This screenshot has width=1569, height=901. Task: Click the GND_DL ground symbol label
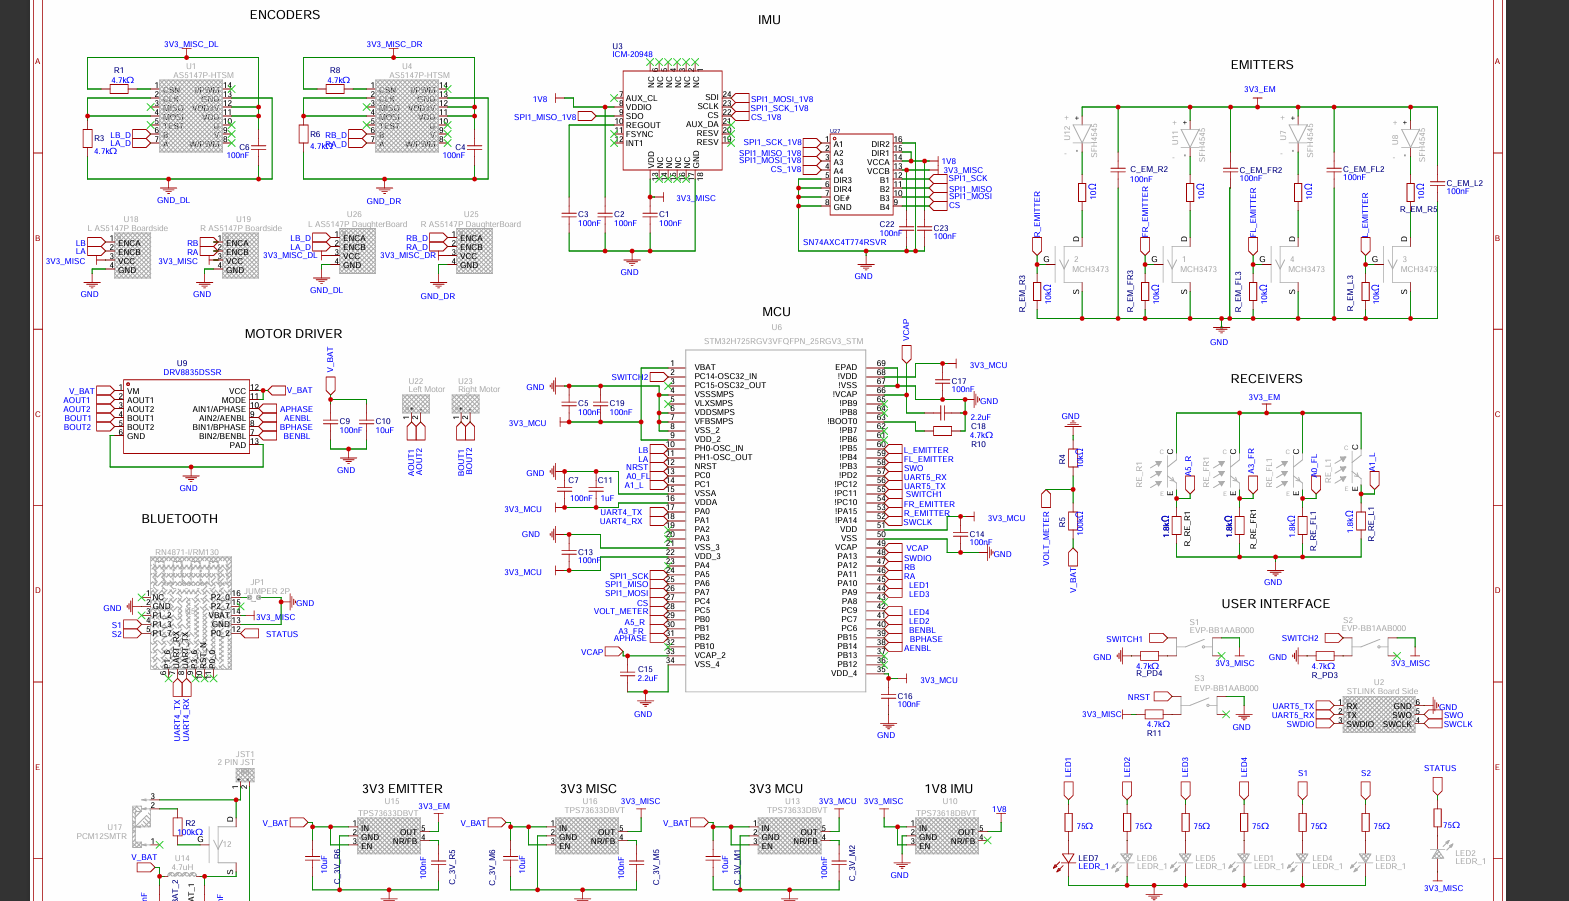(173, 200)
